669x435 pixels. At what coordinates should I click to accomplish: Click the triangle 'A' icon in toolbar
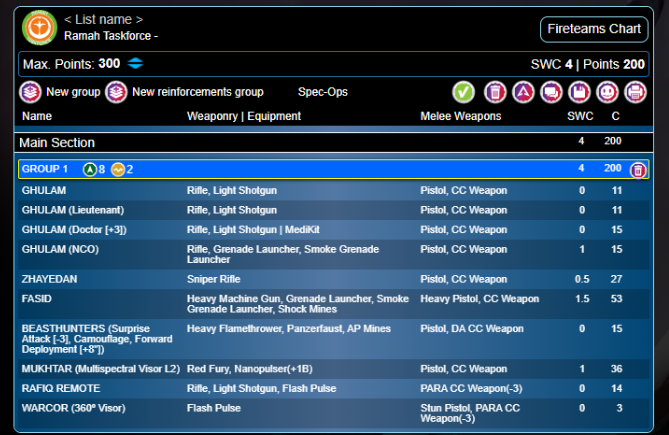522,92
